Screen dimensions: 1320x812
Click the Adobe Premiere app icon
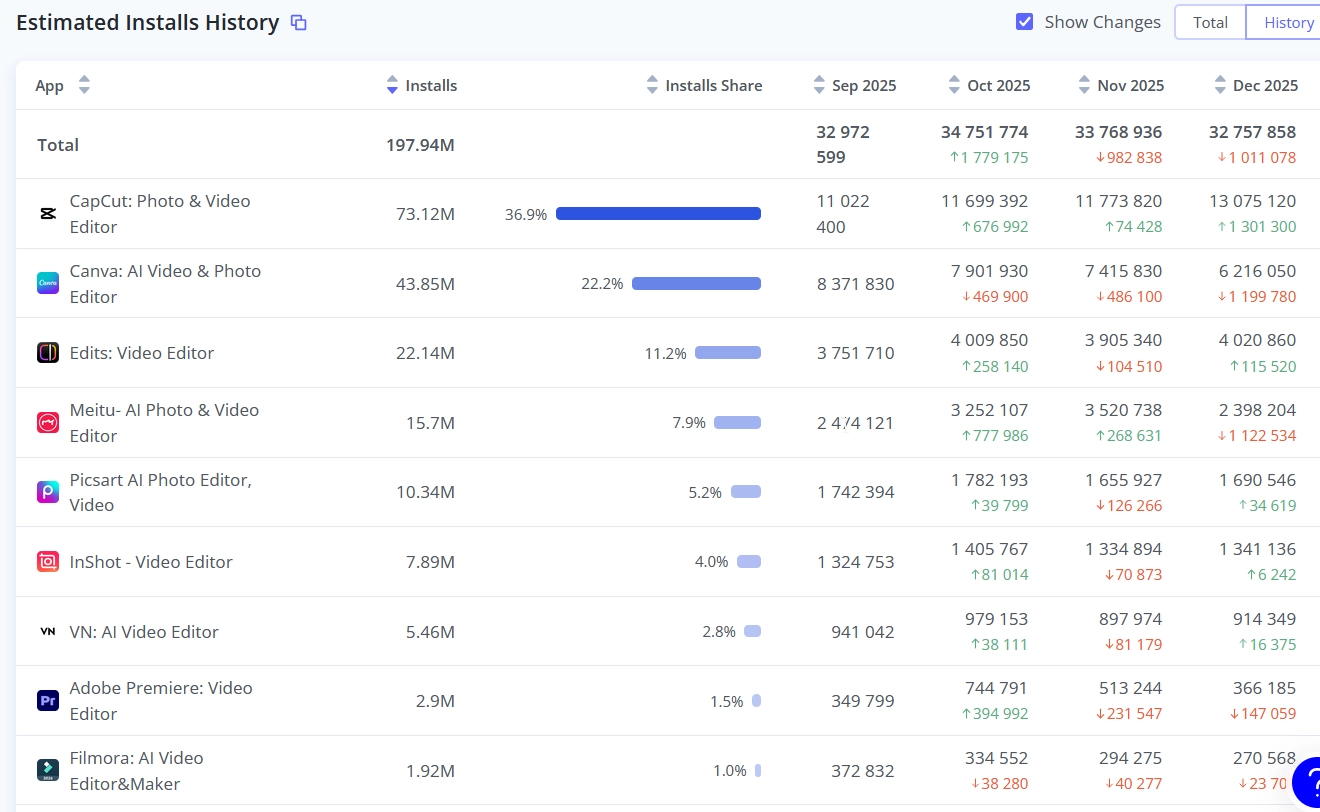48,700
